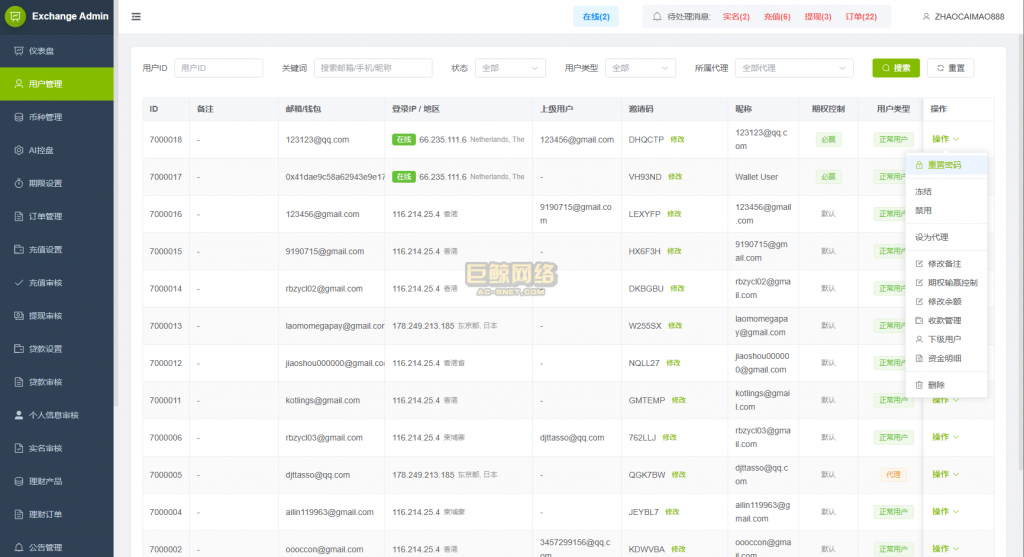Click the 提现审核 icon in sidebar

click(18, 315)
